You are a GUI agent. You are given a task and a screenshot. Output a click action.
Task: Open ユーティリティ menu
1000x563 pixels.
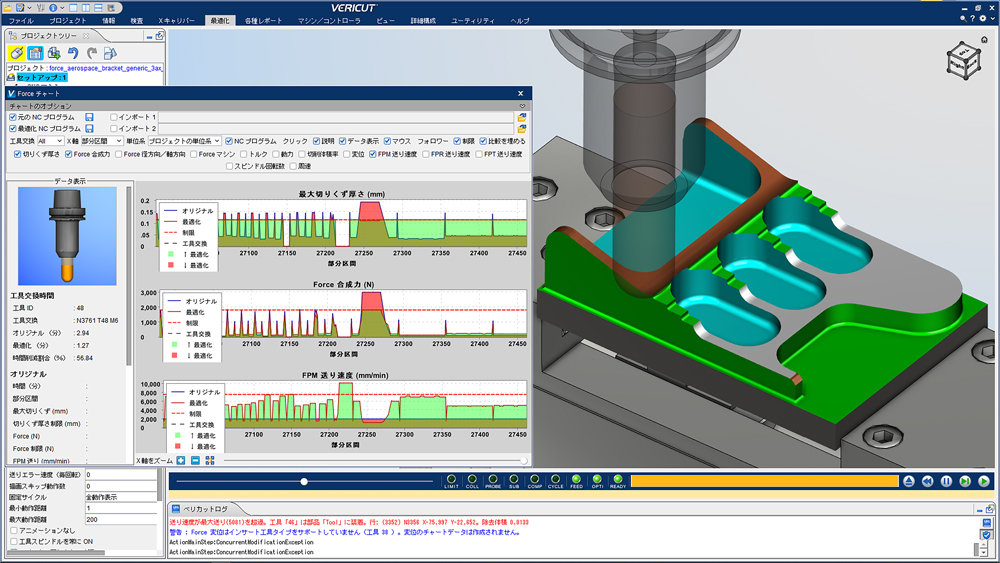point(473,20)
